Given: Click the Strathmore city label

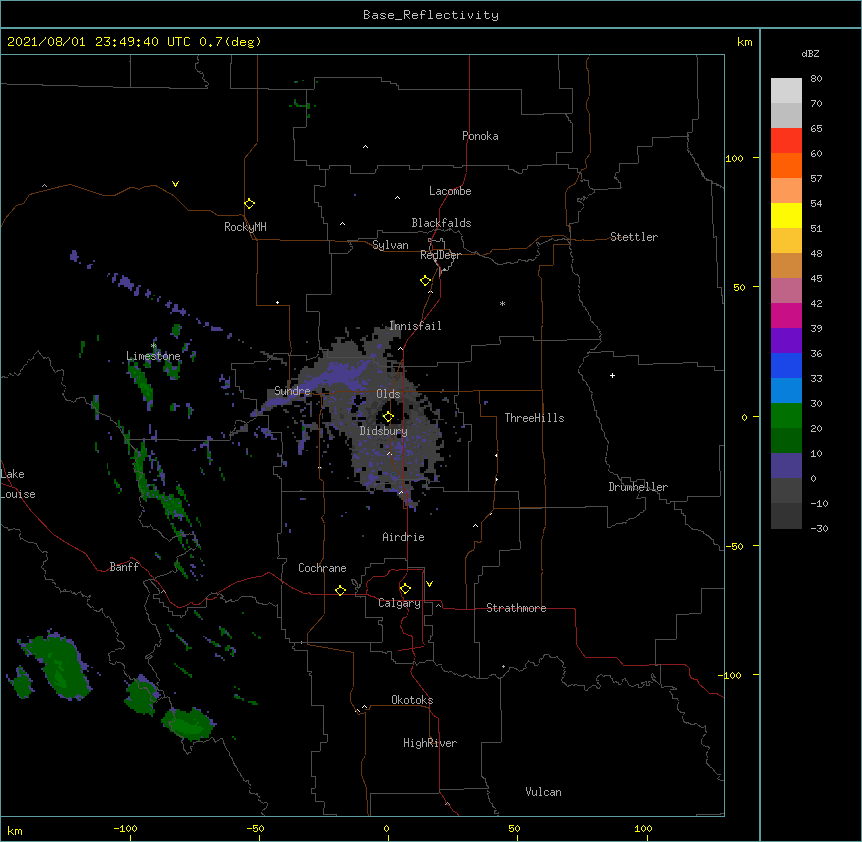Looking at the screenshot, I should 516,608.
